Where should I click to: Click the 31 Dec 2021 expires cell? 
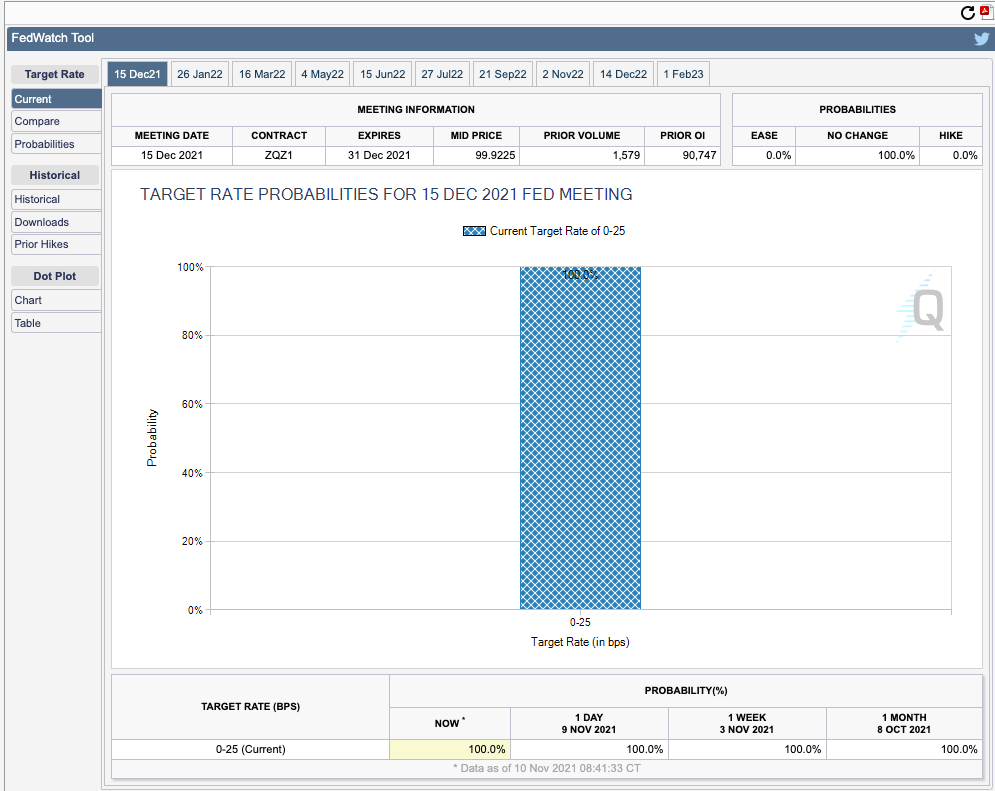[379, 155]
